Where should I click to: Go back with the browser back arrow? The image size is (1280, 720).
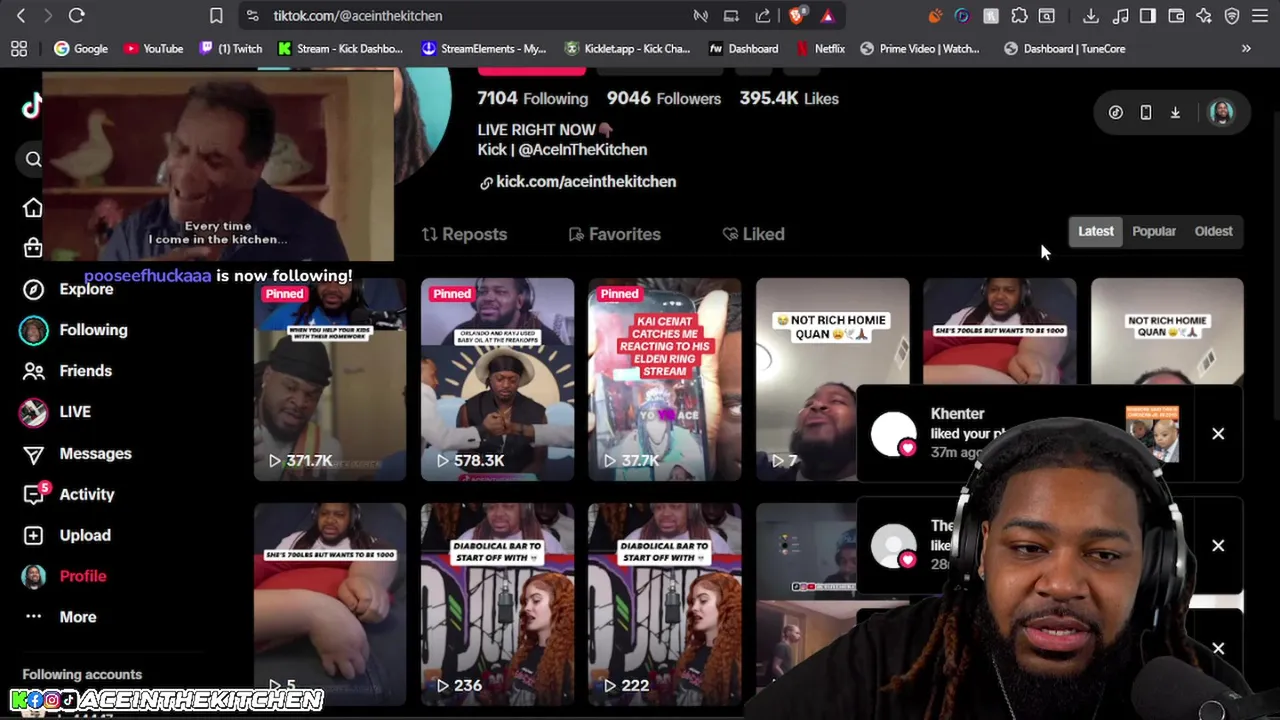coord(21,16)
